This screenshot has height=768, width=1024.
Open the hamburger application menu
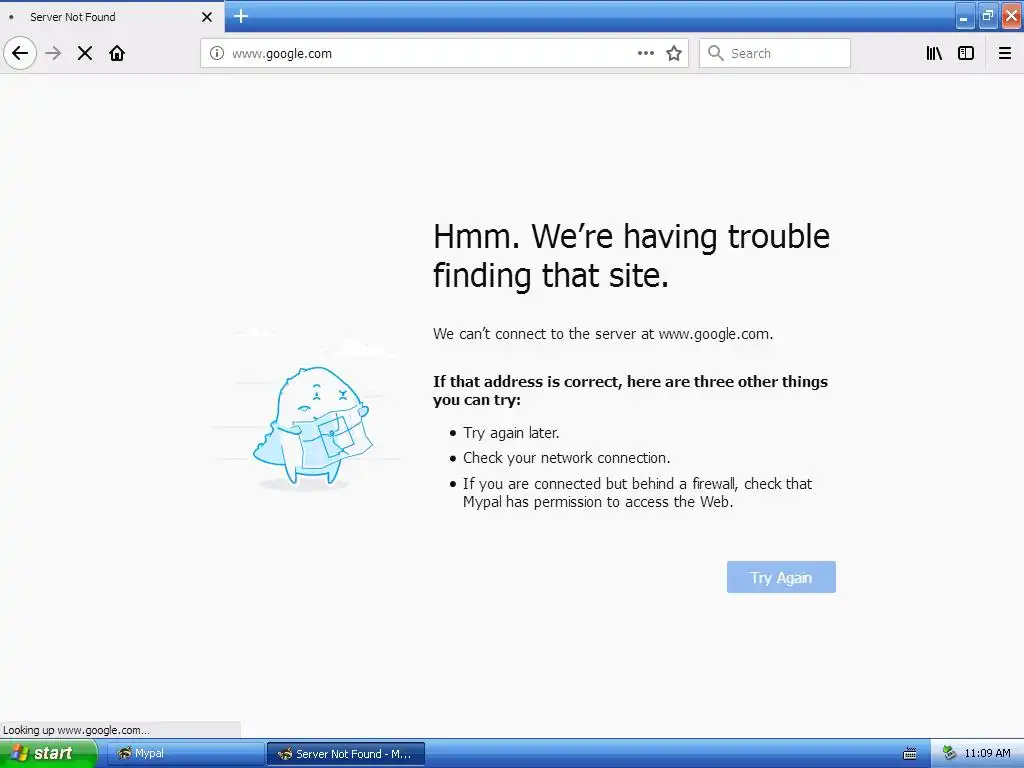[1005, 53]
